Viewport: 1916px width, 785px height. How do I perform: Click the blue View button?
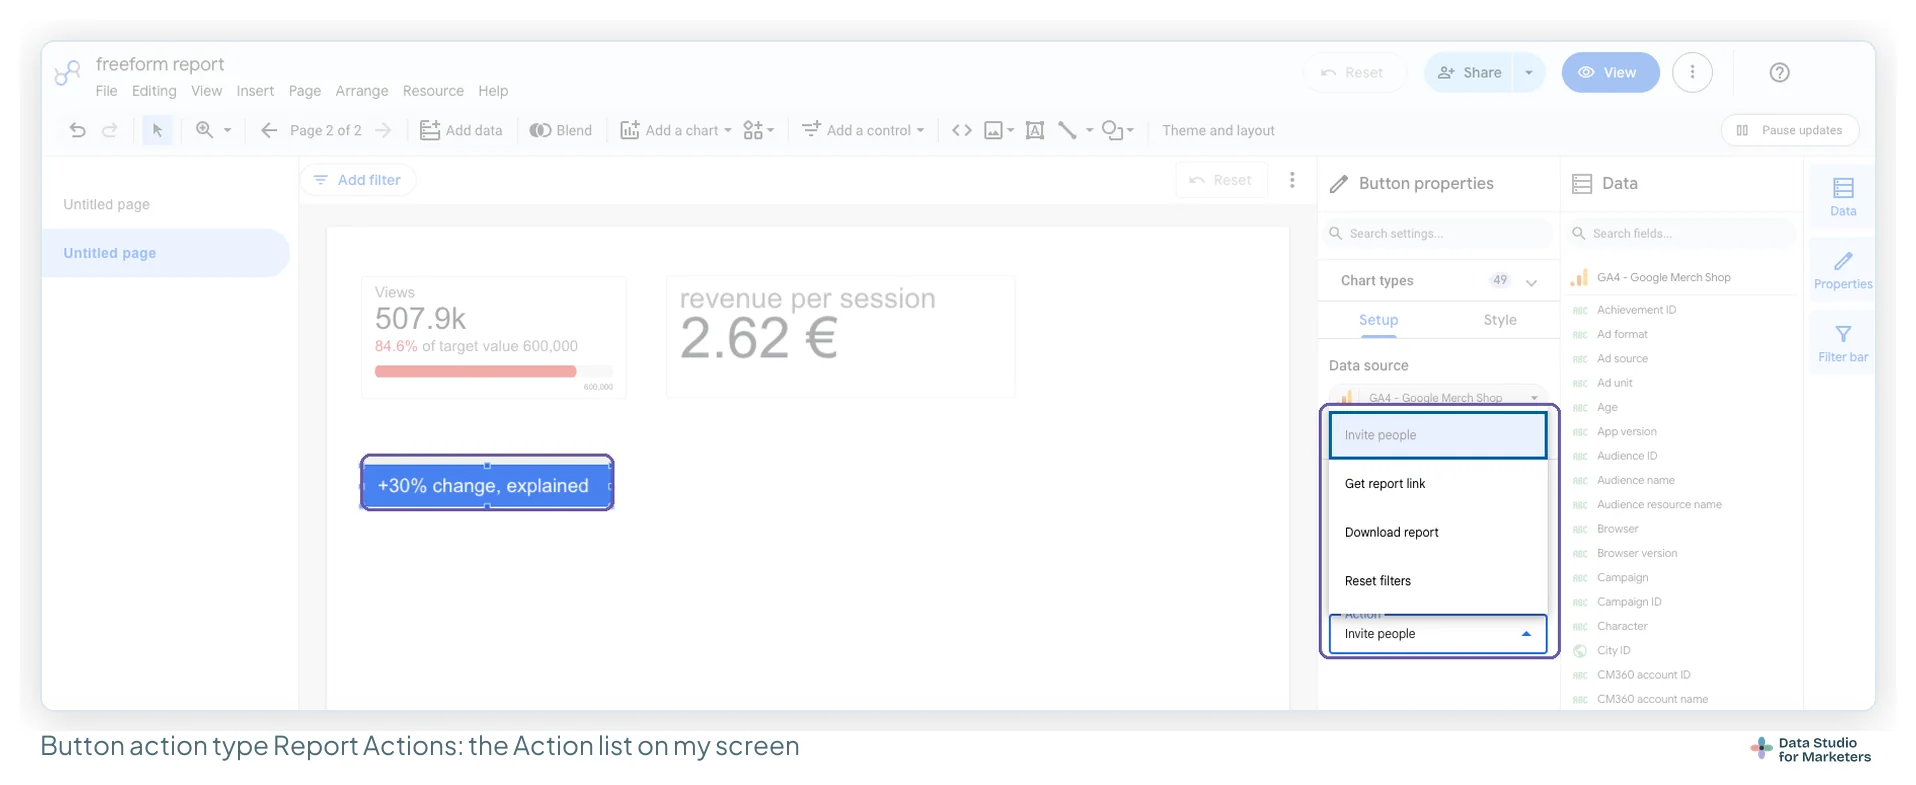click(x=1610, y=72)
